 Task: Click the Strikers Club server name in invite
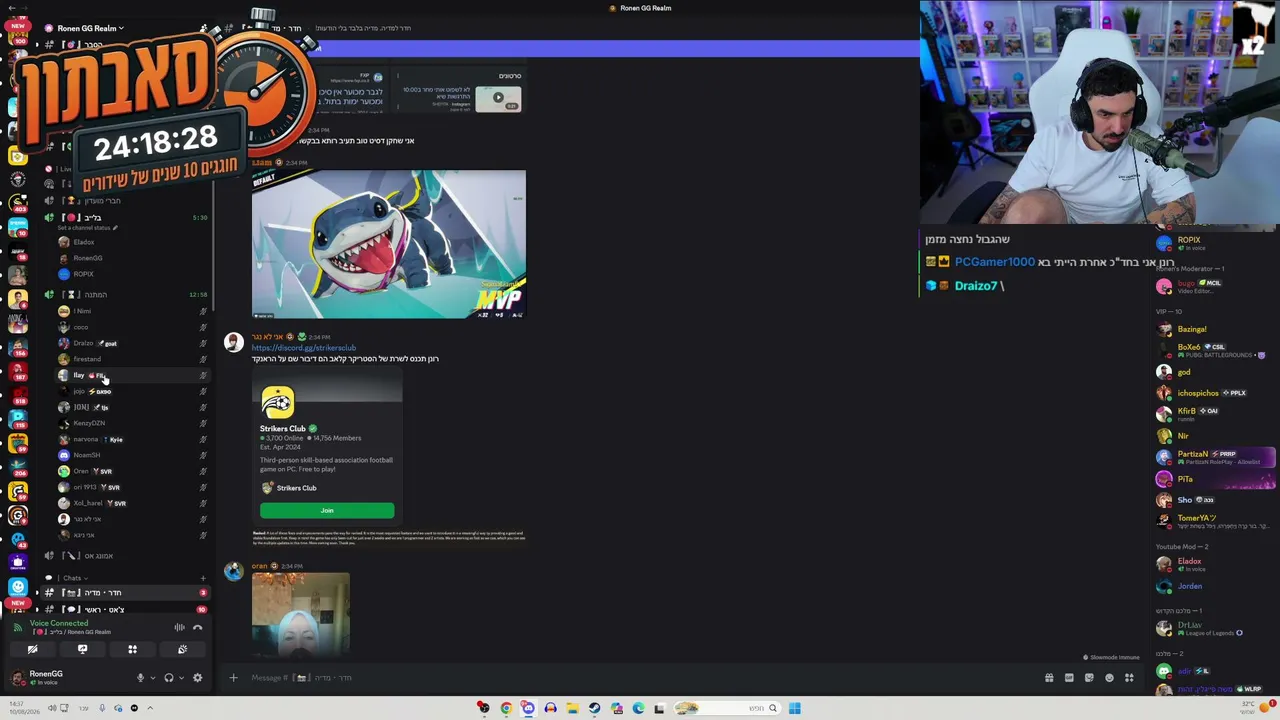[283, 428]
